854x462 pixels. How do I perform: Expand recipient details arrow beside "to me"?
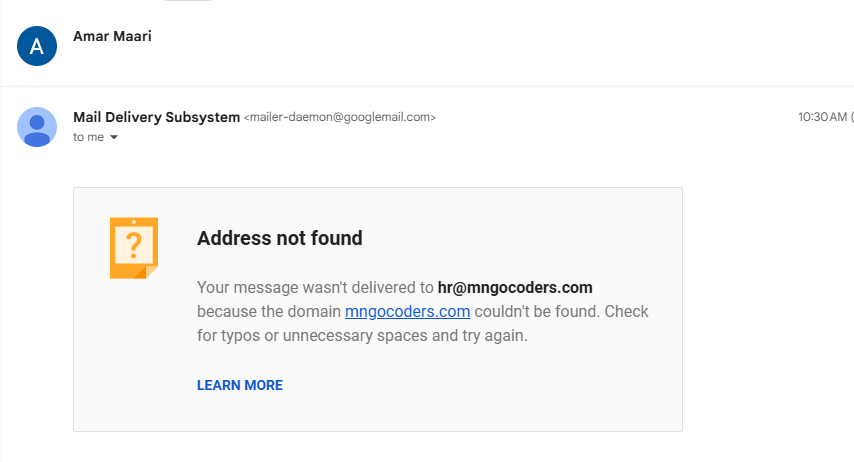coord(114,137)
